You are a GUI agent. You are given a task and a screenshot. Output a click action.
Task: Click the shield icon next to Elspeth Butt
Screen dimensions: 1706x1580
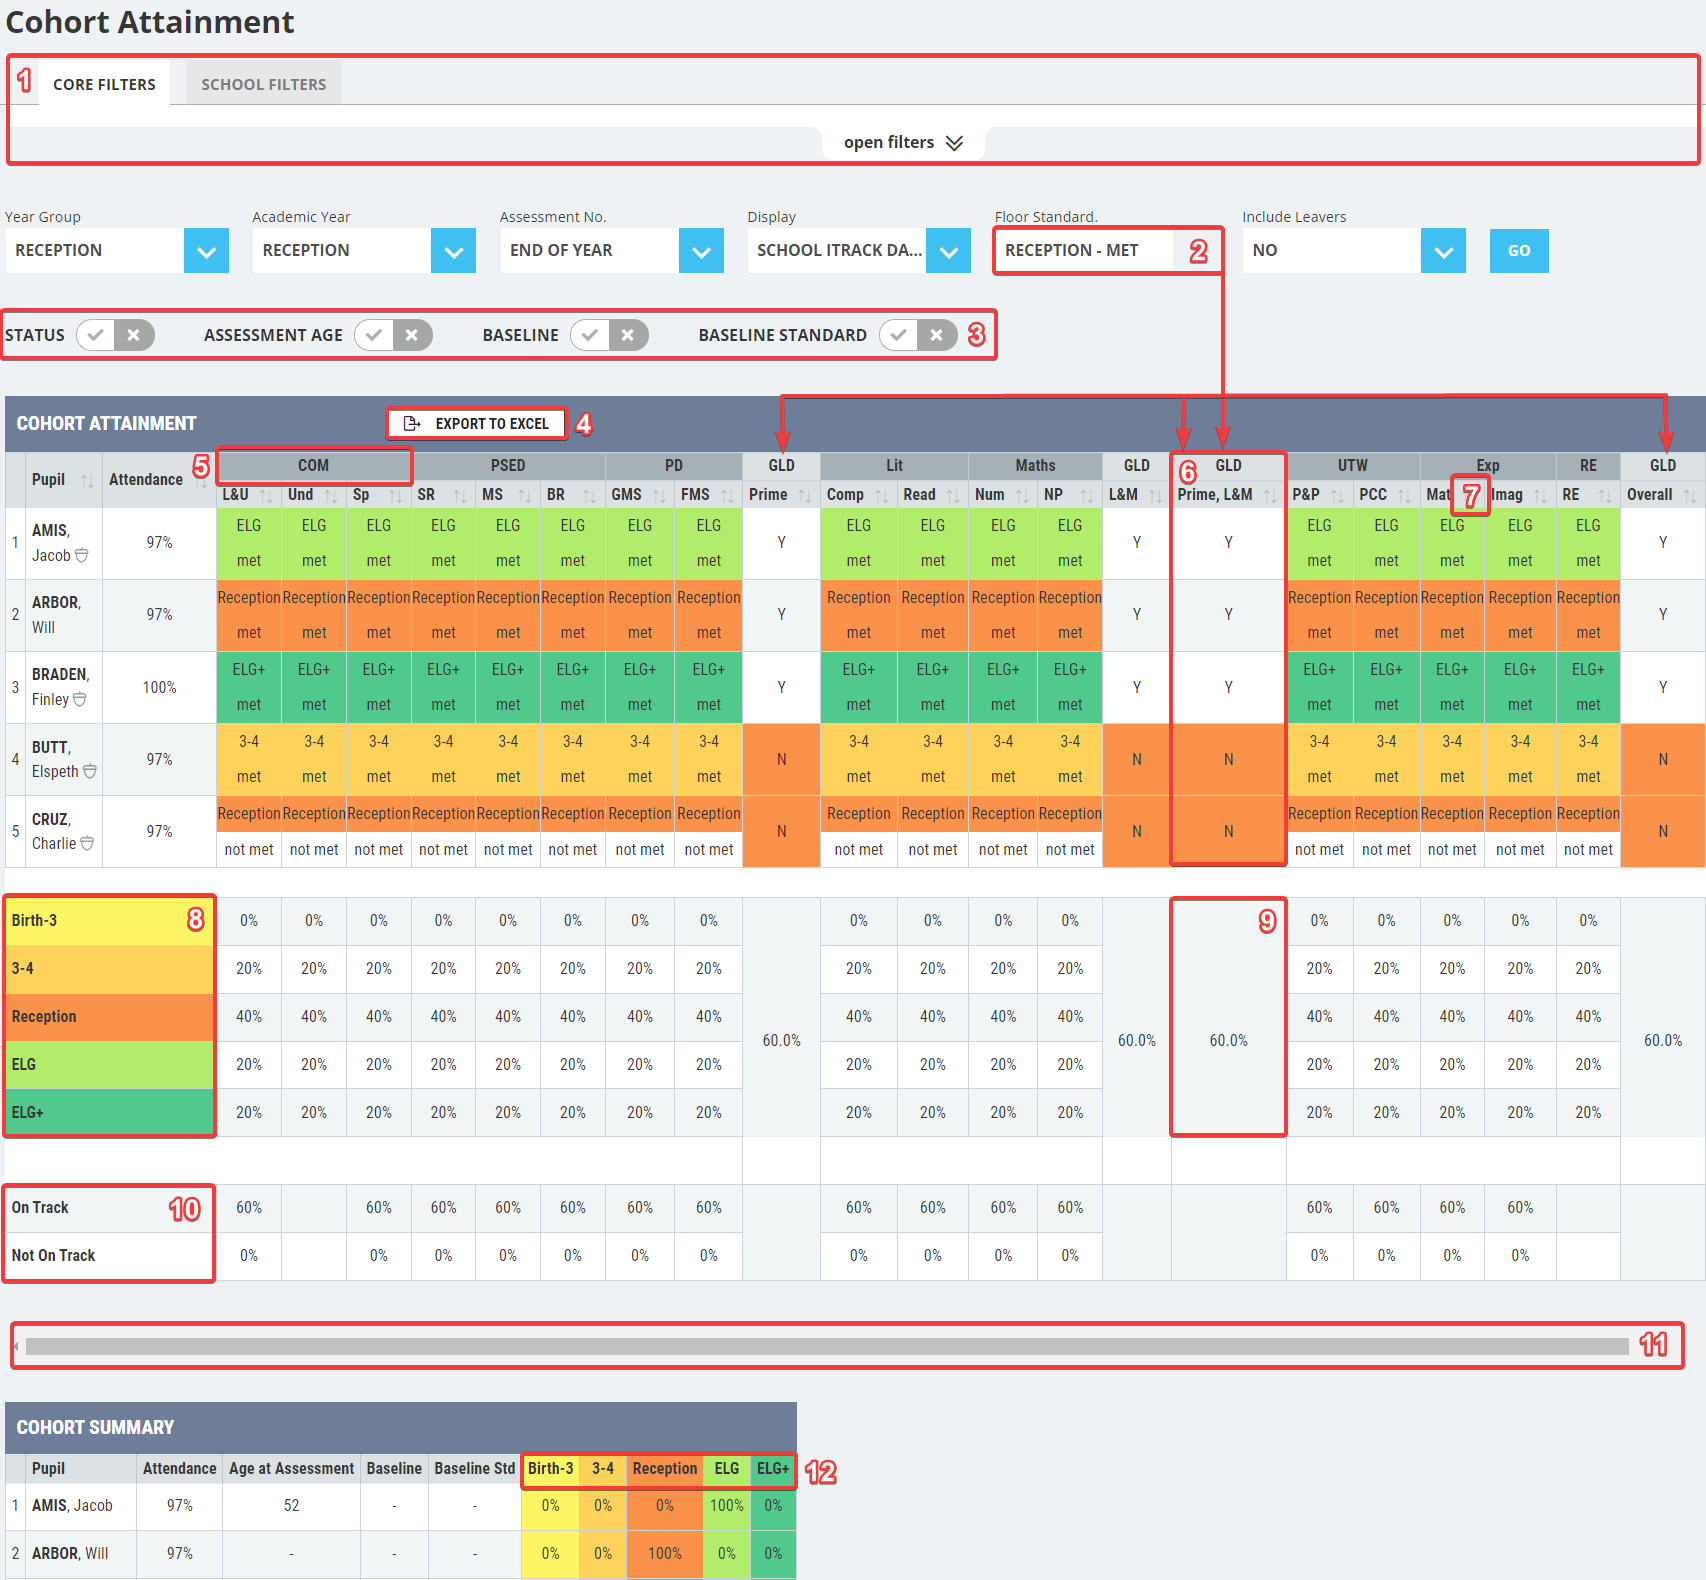tap(90, 771)
